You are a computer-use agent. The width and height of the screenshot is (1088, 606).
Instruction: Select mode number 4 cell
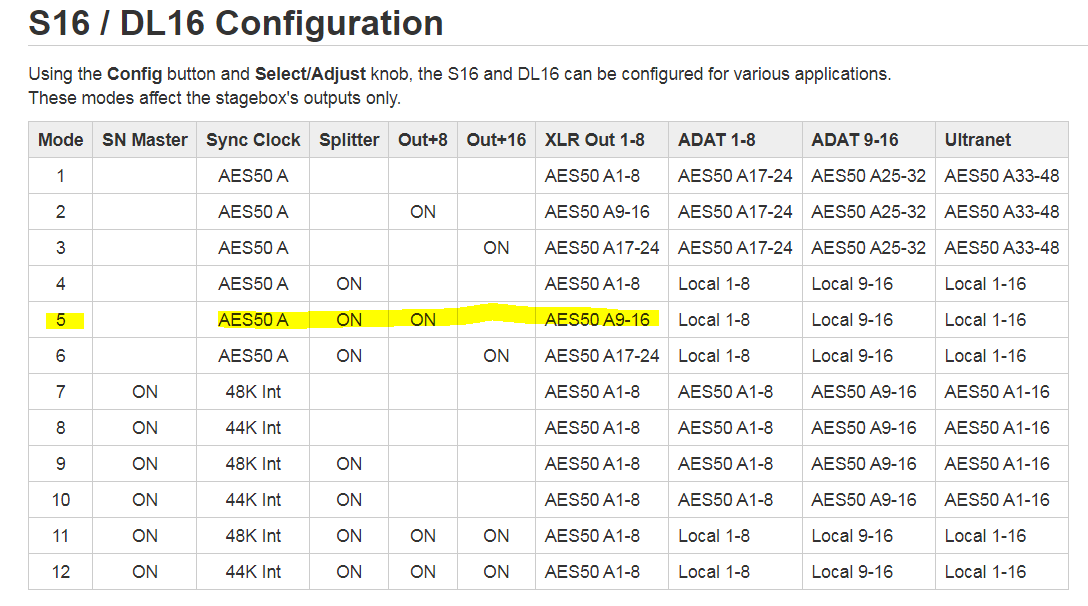pyautogui.click(x=60, y=284)
